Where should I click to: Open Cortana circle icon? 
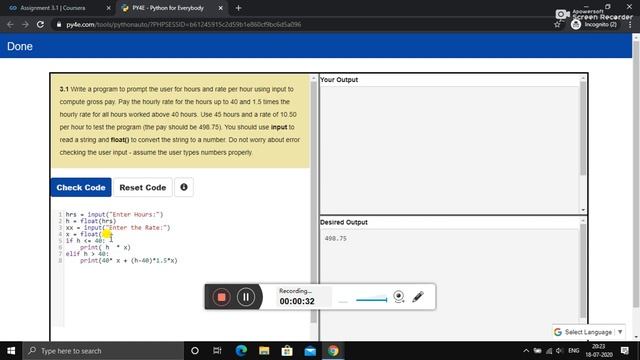(x=195, y=351)
